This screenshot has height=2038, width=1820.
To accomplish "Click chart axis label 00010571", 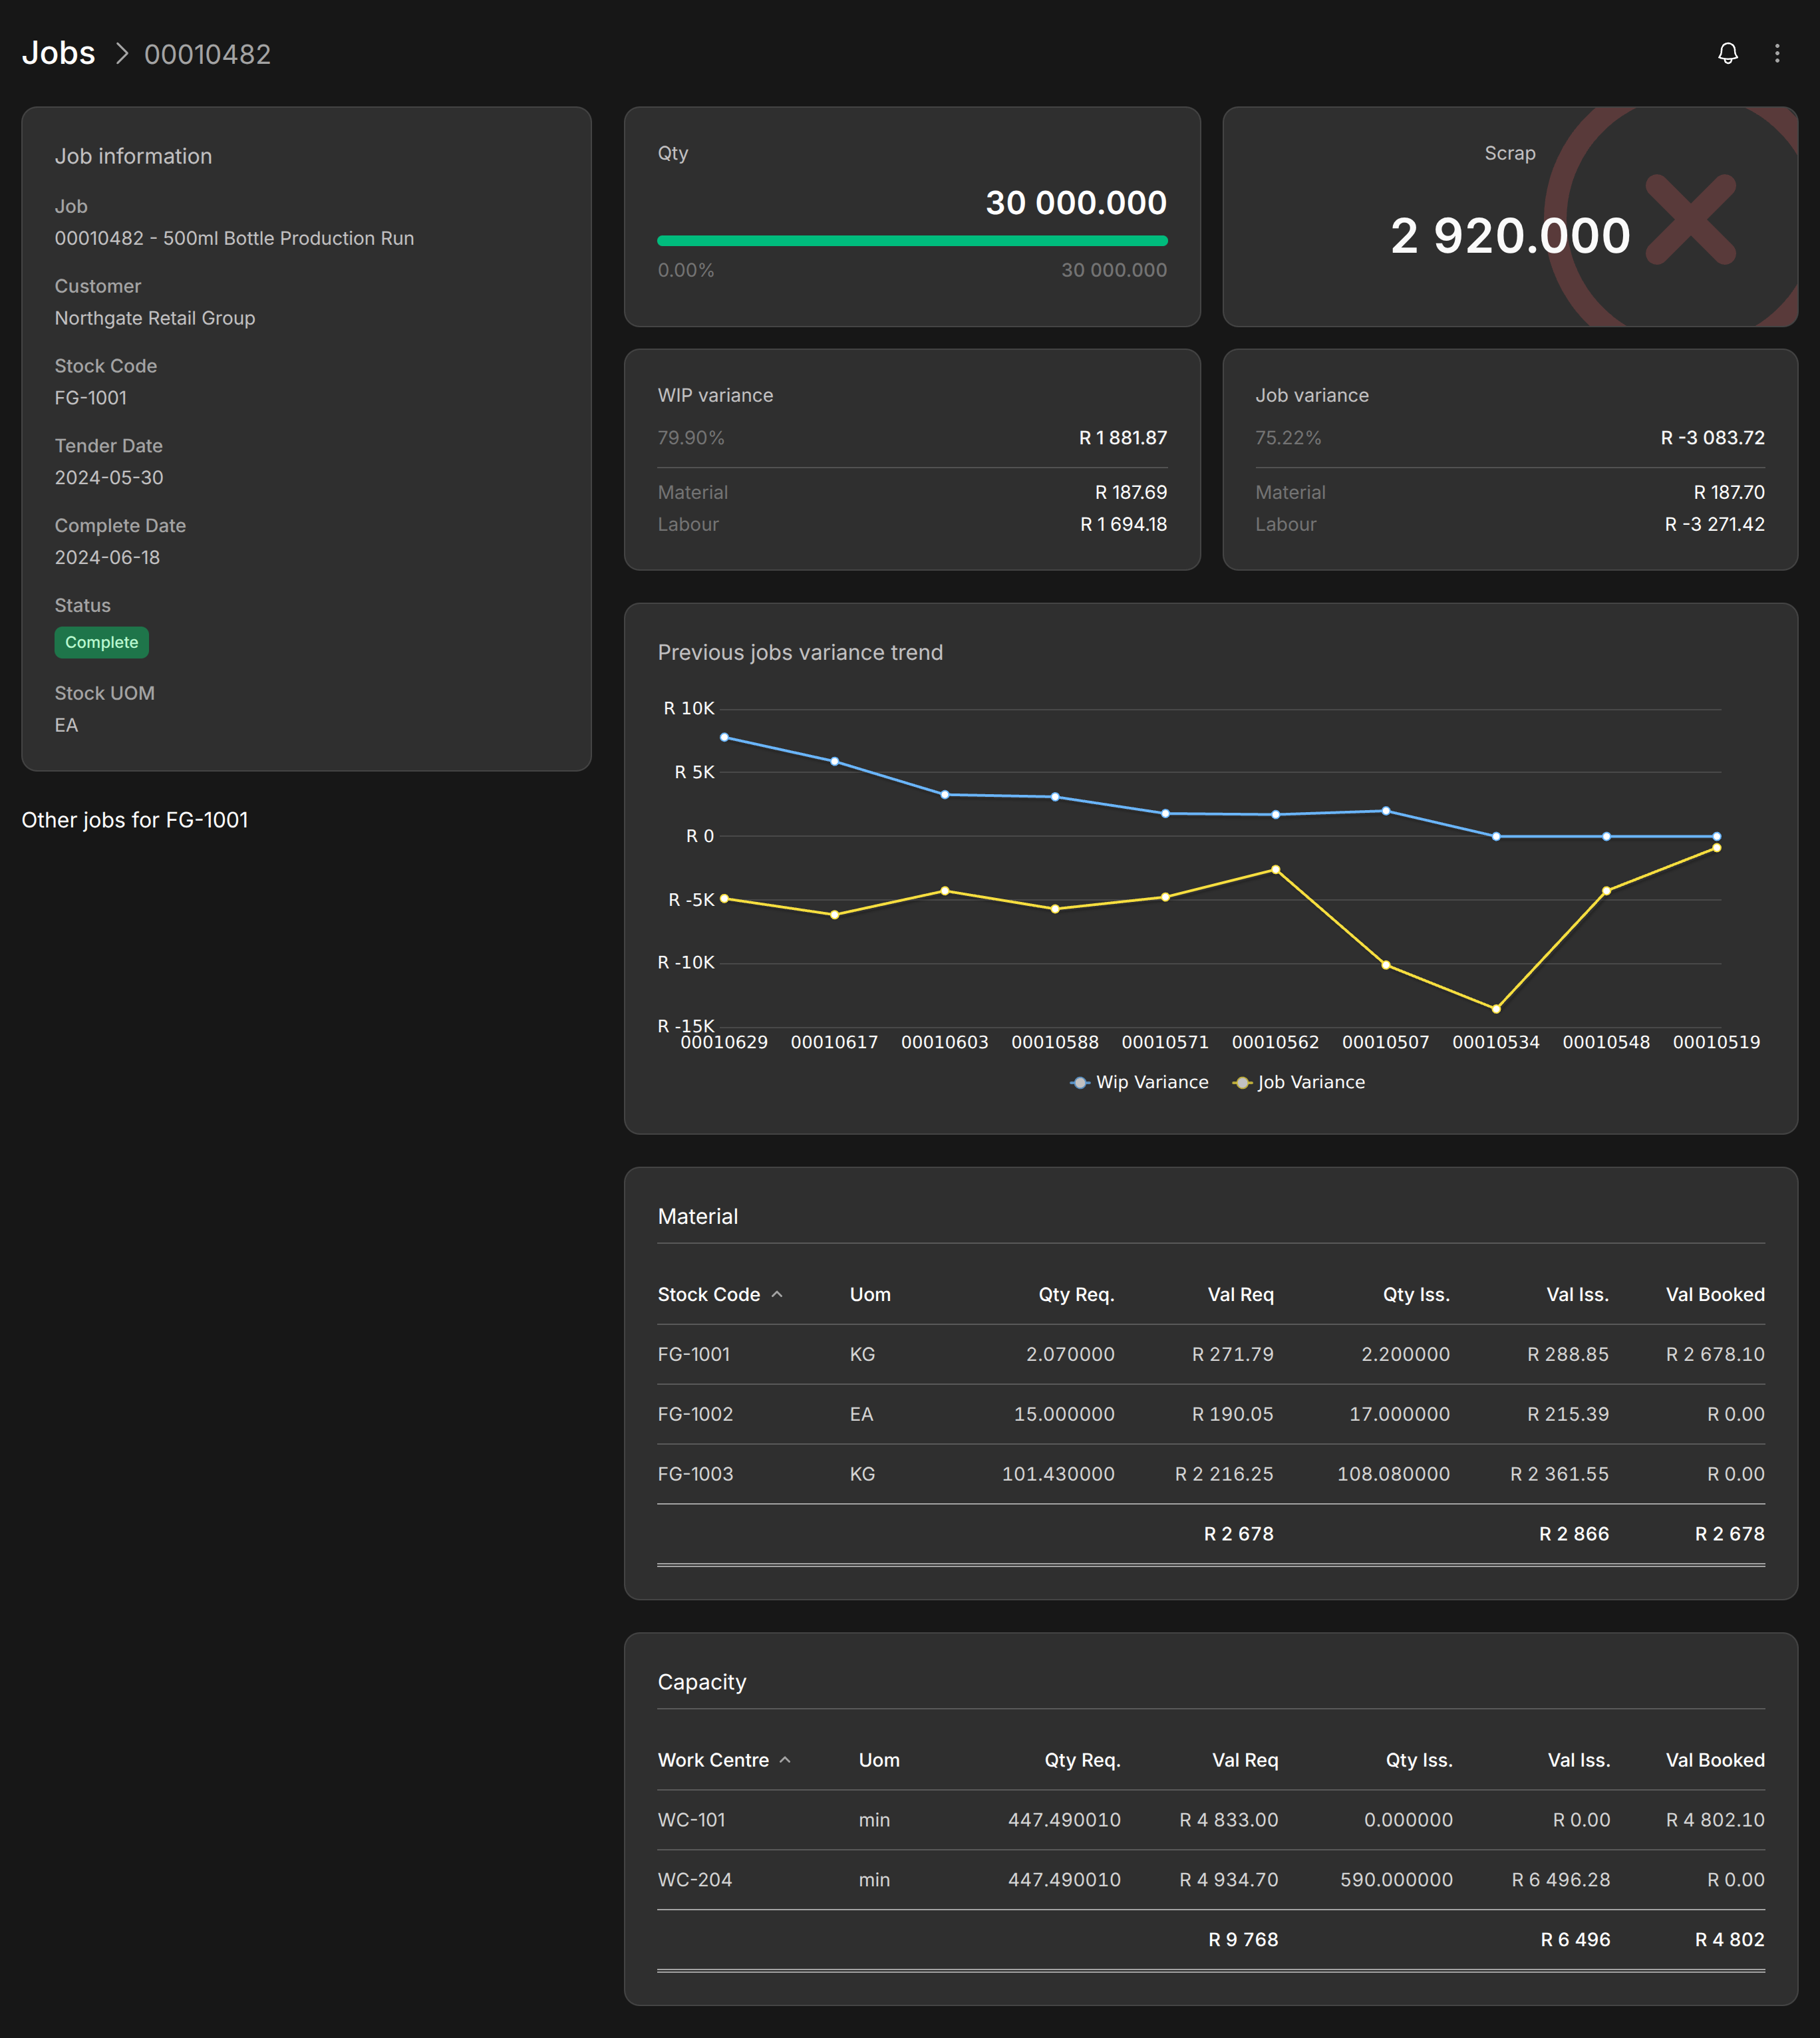I will click(x=1165, y=1042).
